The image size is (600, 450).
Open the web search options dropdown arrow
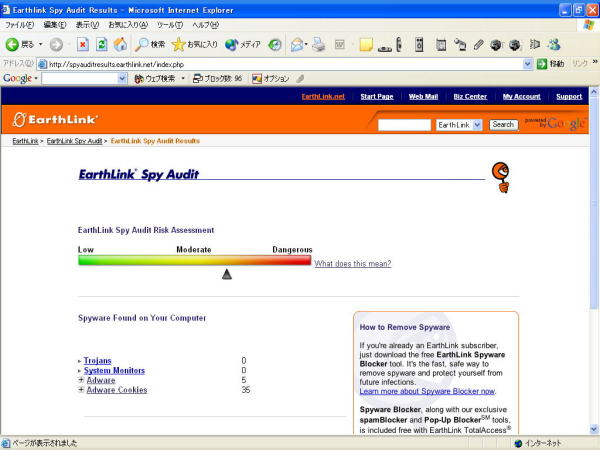[x=183, y=78]
